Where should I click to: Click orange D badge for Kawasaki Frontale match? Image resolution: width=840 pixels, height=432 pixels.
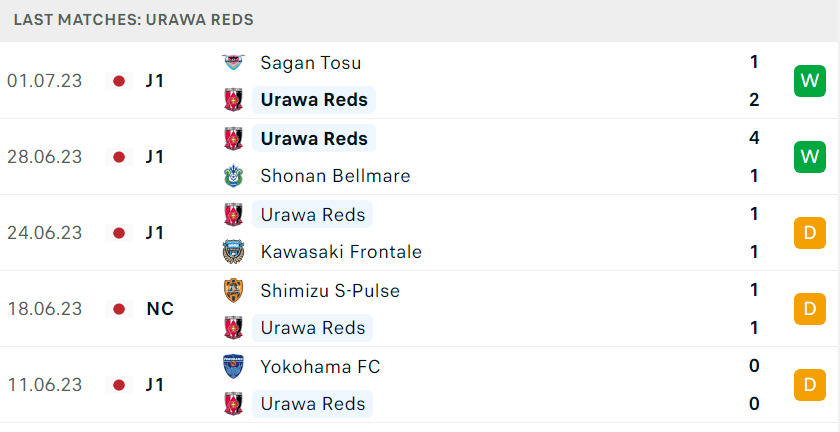tap(809, 233)
